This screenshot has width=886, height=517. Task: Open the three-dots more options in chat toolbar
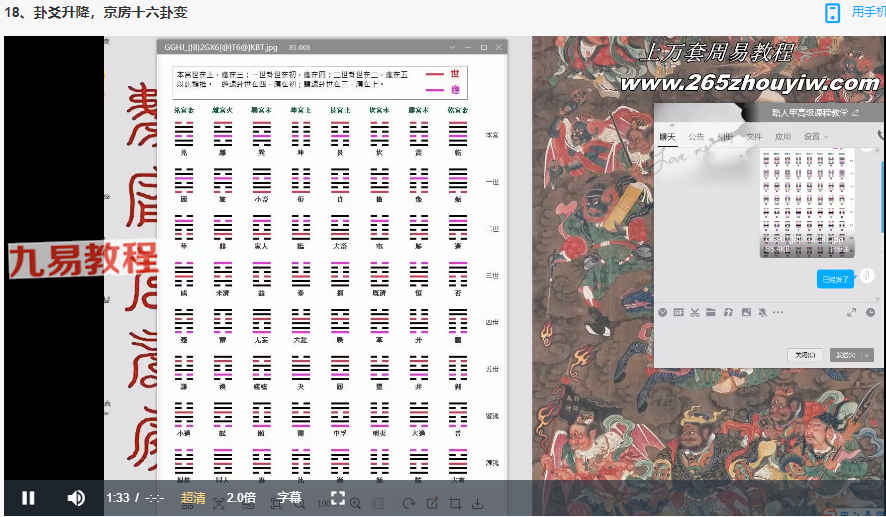(x=778, y=312)
